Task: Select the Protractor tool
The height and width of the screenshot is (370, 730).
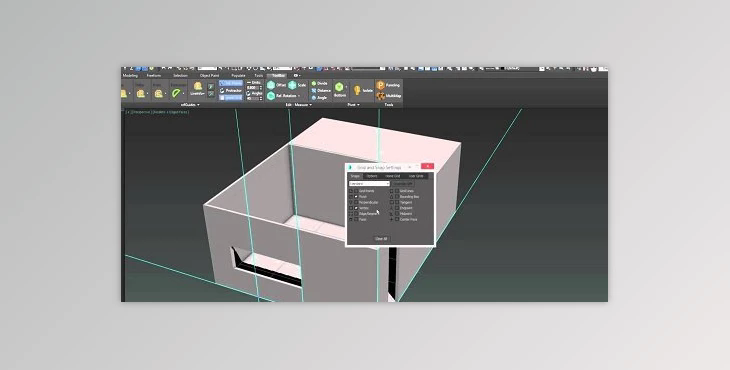Action: (x=231, y=90)
